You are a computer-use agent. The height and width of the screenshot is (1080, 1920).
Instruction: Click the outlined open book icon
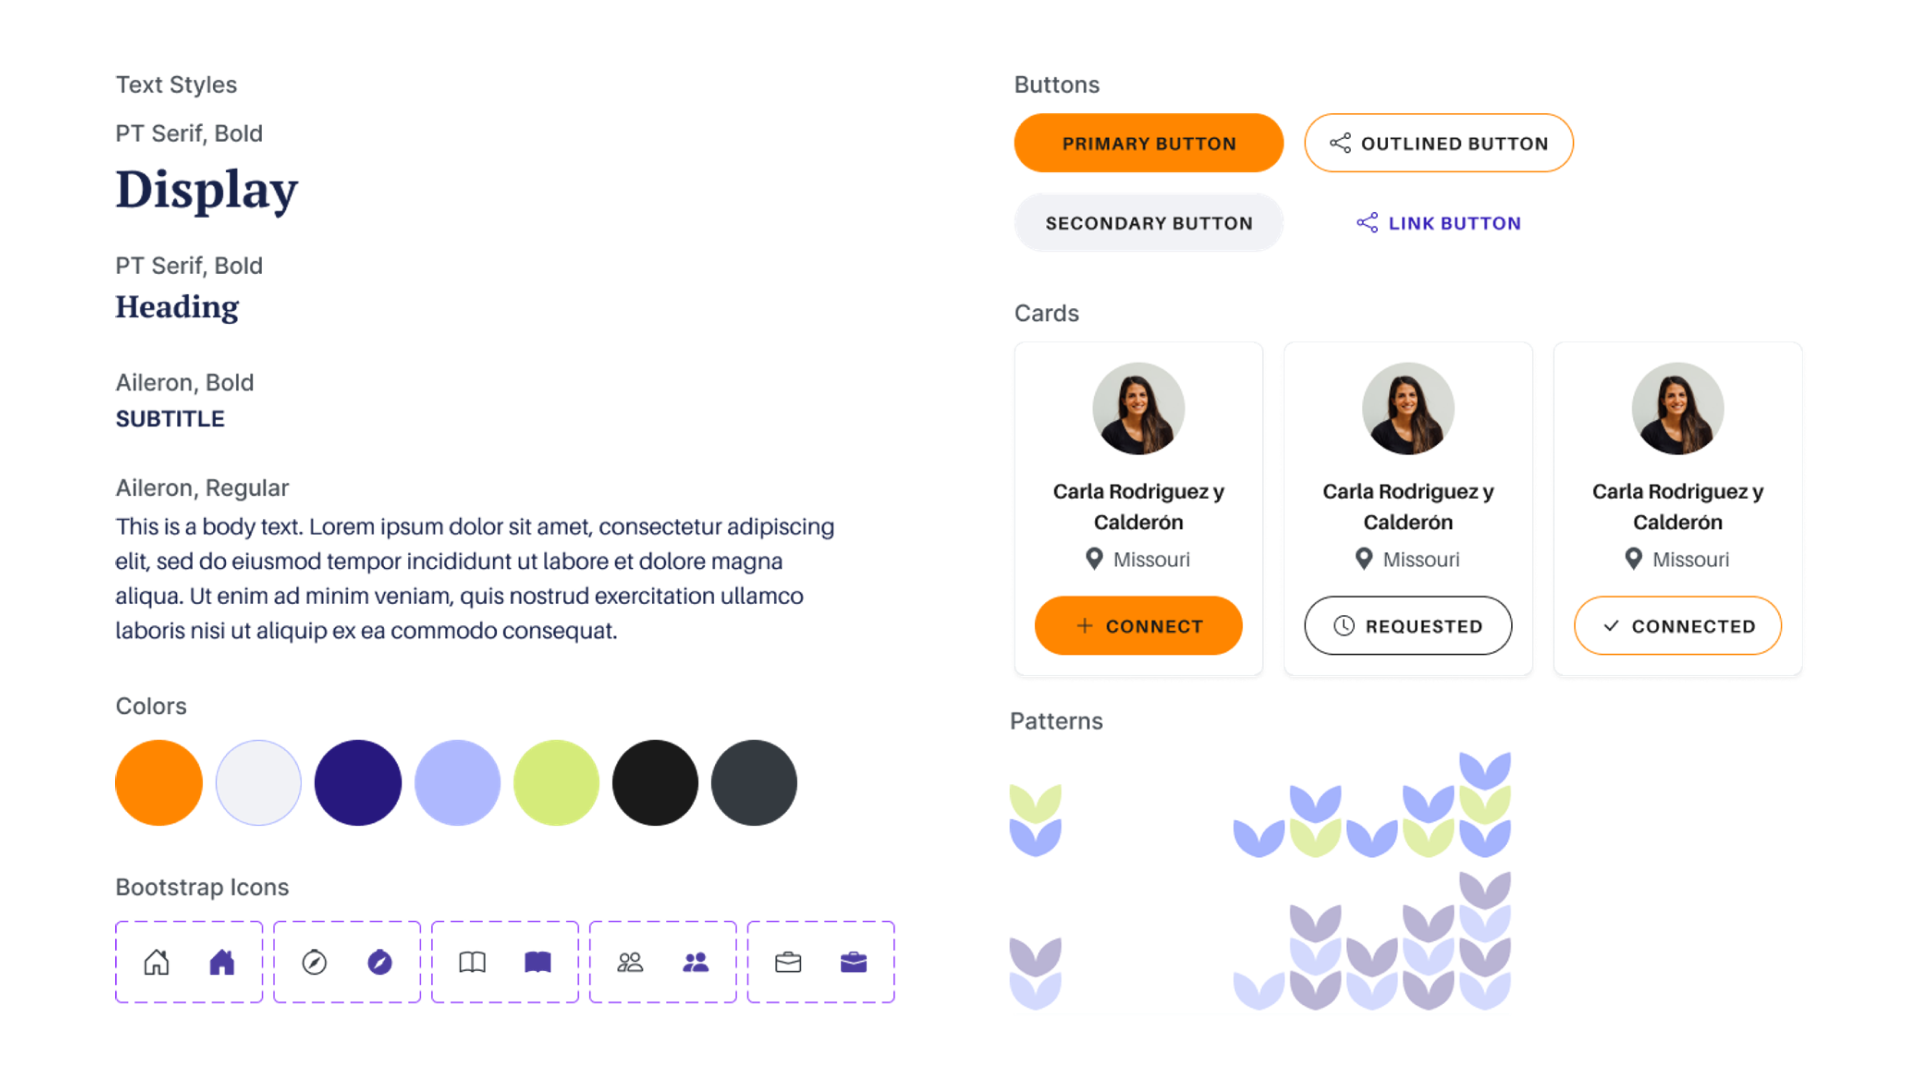pos(472,962)
